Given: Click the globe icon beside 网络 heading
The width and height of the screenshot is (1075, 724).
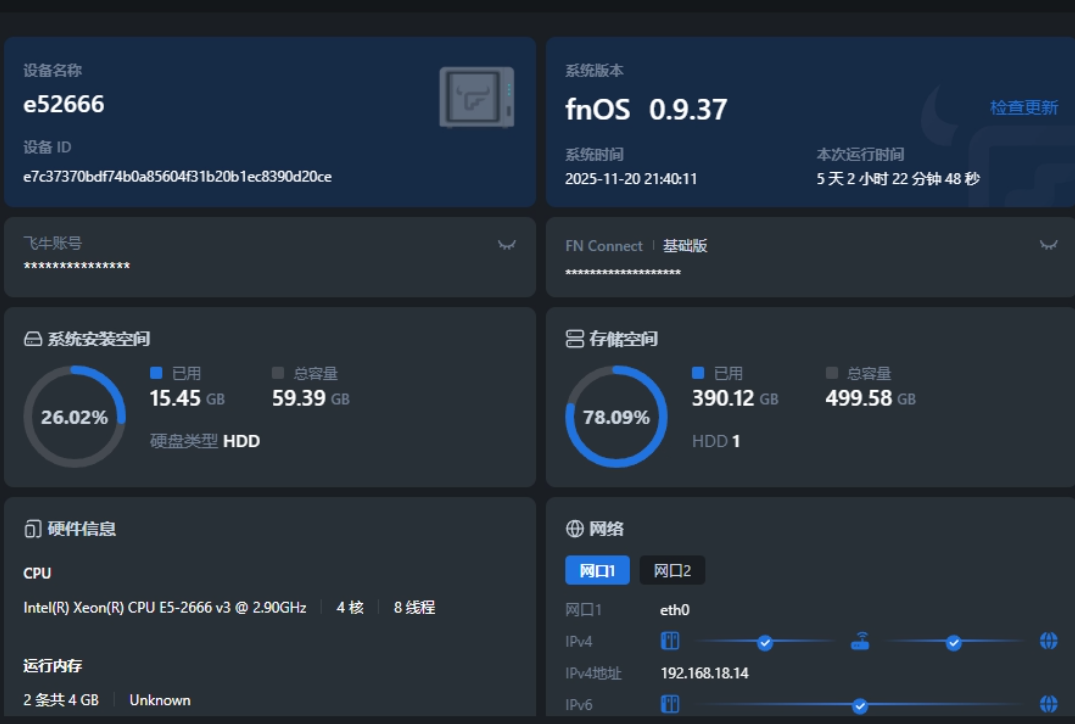Looking at the screenshot, I should coord(575,529).
